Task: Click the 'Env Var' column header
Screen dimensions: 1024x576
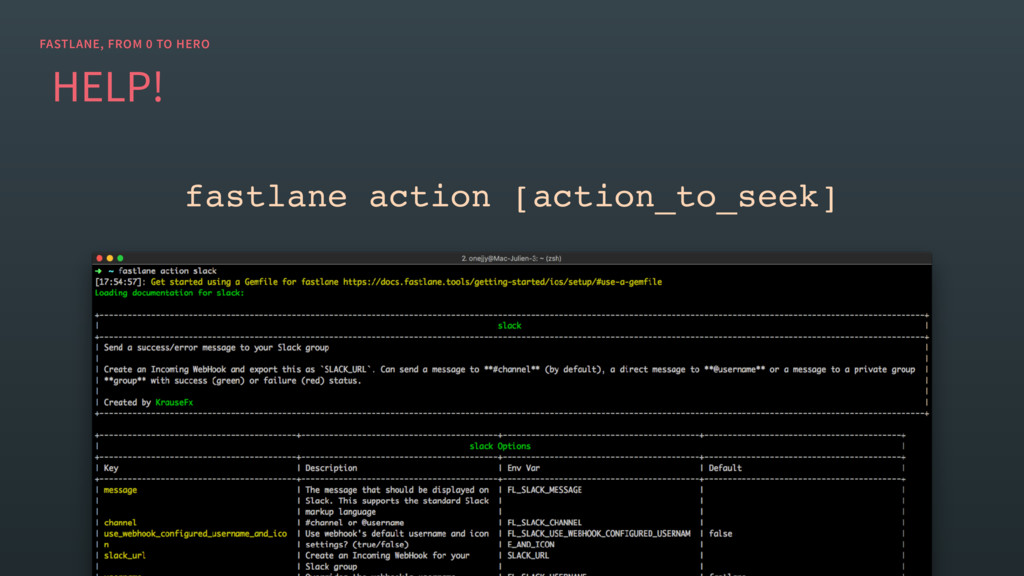Action: tap(524, 468)
